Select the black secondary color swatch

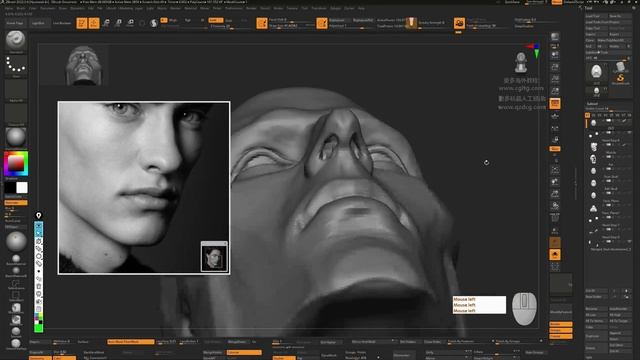click(x=10, y=187)
